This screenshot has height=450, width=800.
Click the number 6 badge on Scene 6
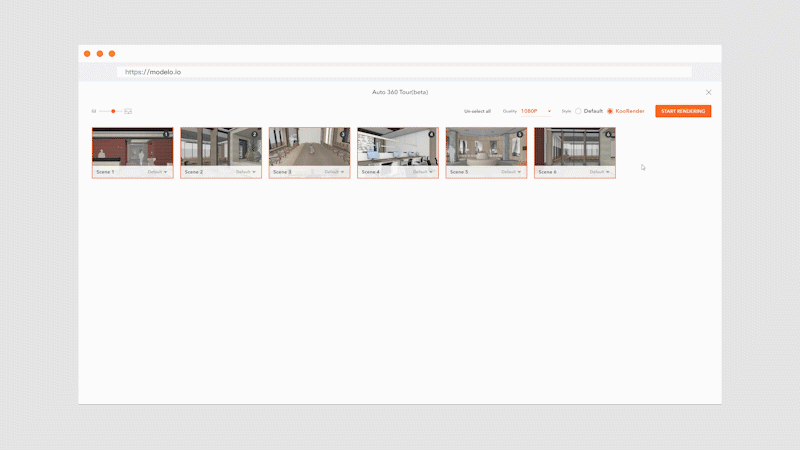[608, 134]
